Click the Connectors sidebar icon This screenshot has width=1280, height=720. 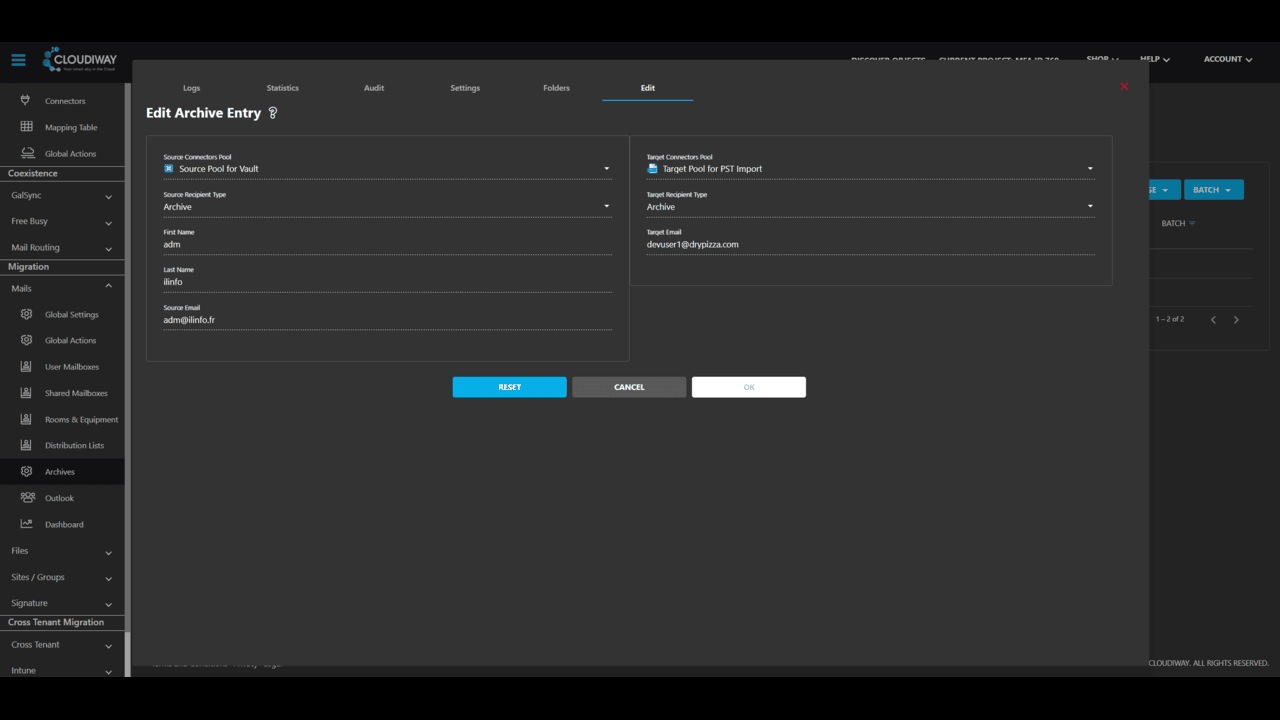point(26,101)
